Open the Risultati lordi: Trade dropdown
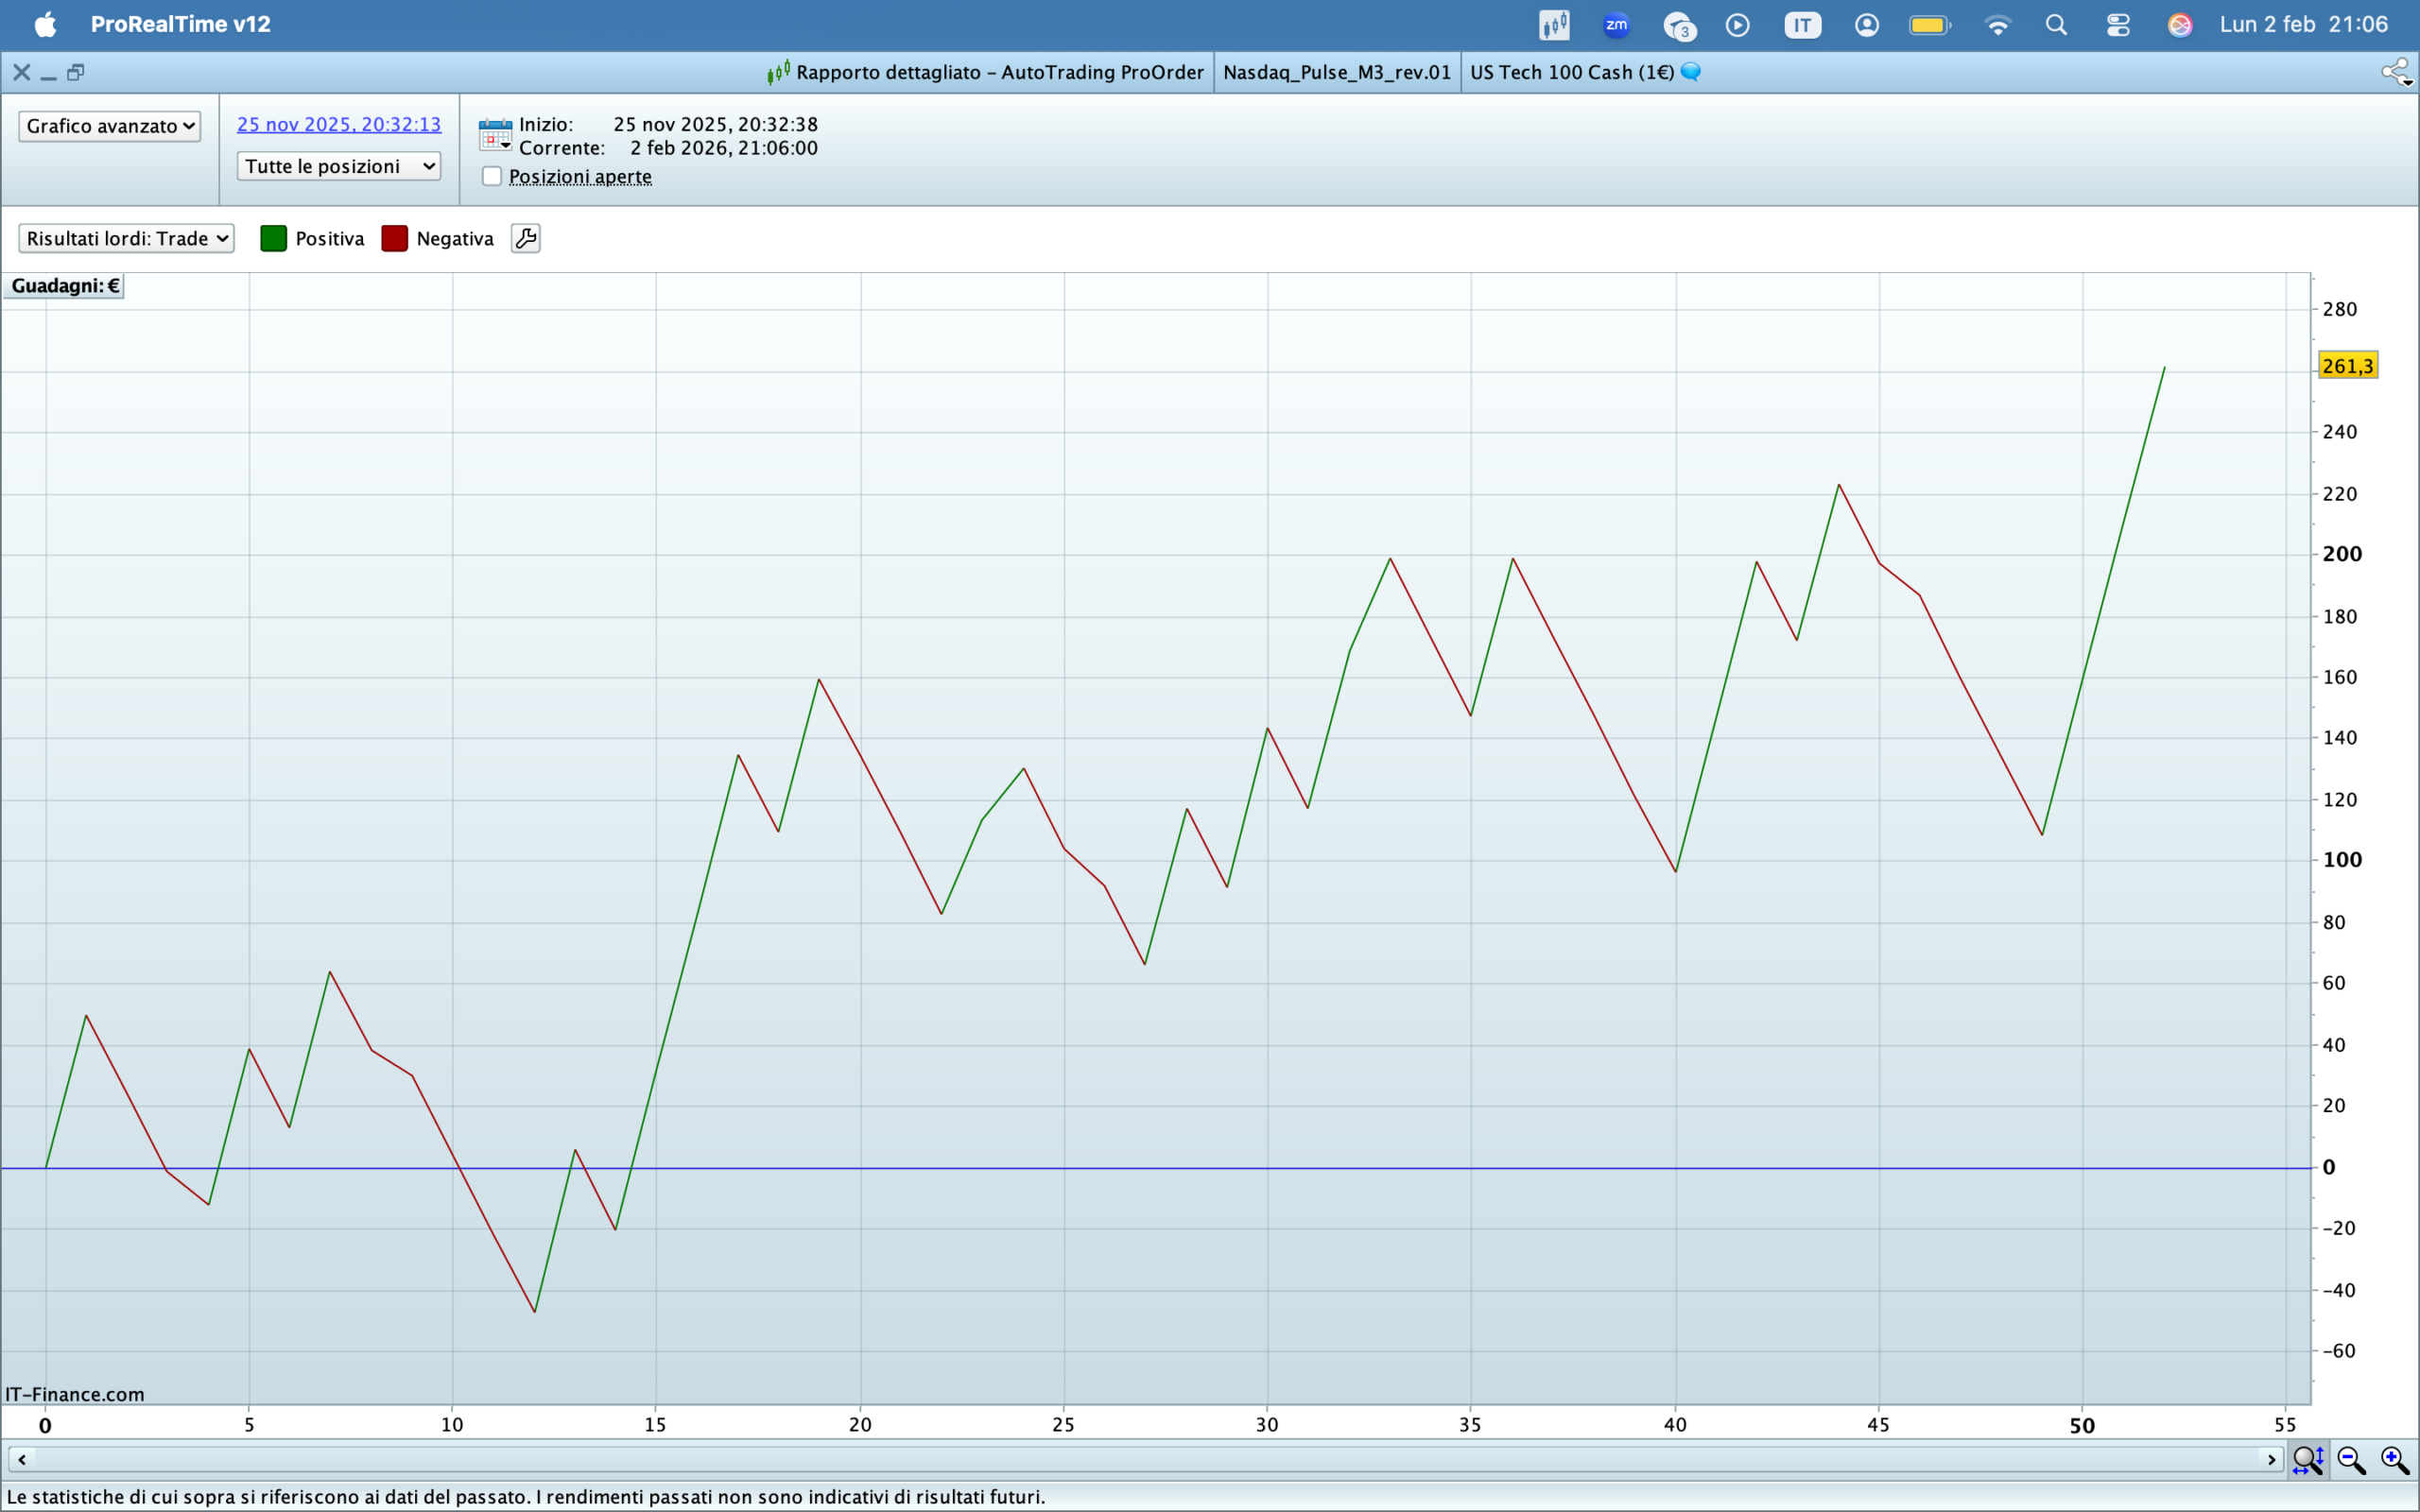The height and width of the screenshot is (1512, 2420). tap(126, 238)
